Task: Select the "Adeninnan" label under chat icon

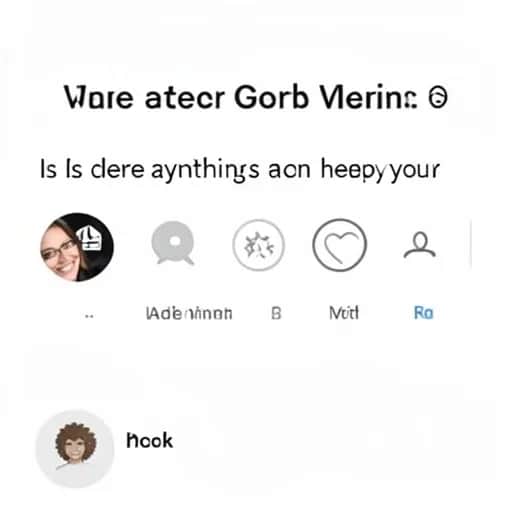Action: click(x=189, y=313)
